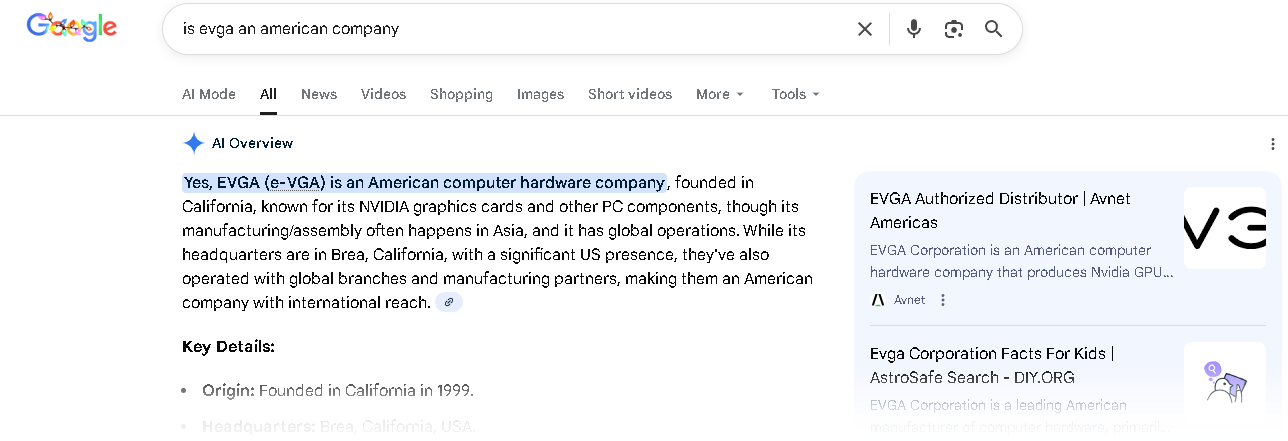
Task: Start voice search with the microphone
Action: point(913,29)
